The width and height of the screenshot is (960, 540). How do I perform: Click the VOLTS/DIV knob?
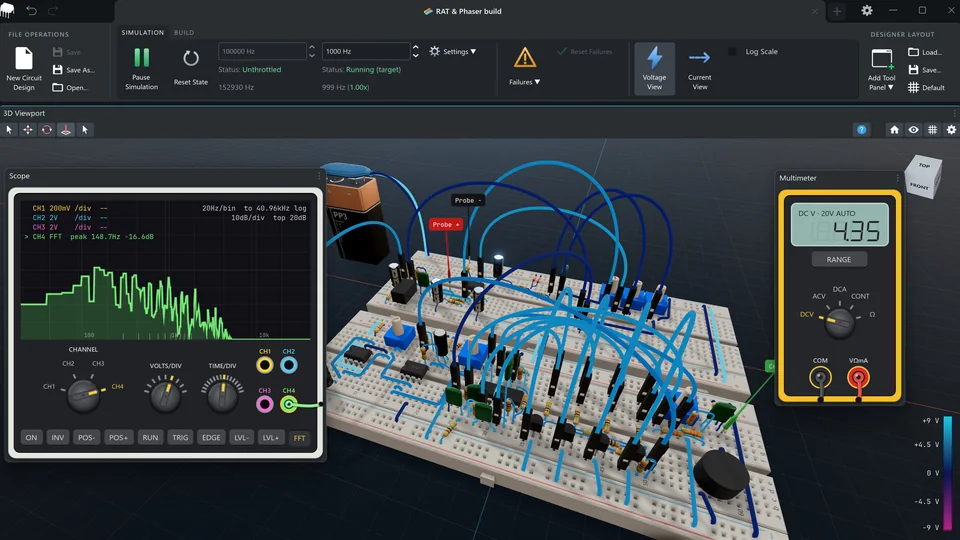[x=165, y=396]
